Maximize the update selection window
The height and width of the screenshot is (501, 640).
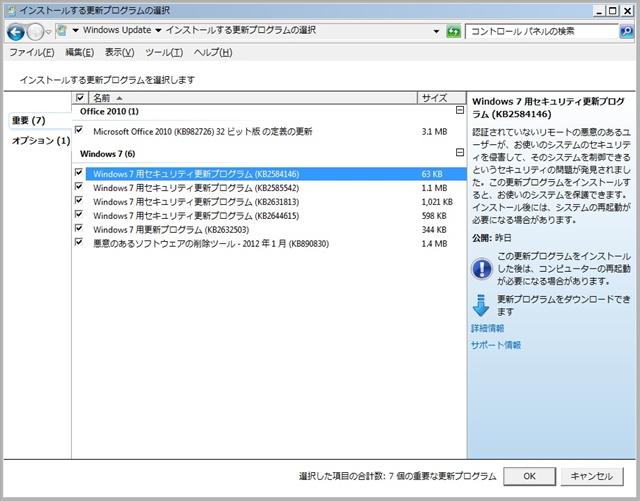click(613, 11)
